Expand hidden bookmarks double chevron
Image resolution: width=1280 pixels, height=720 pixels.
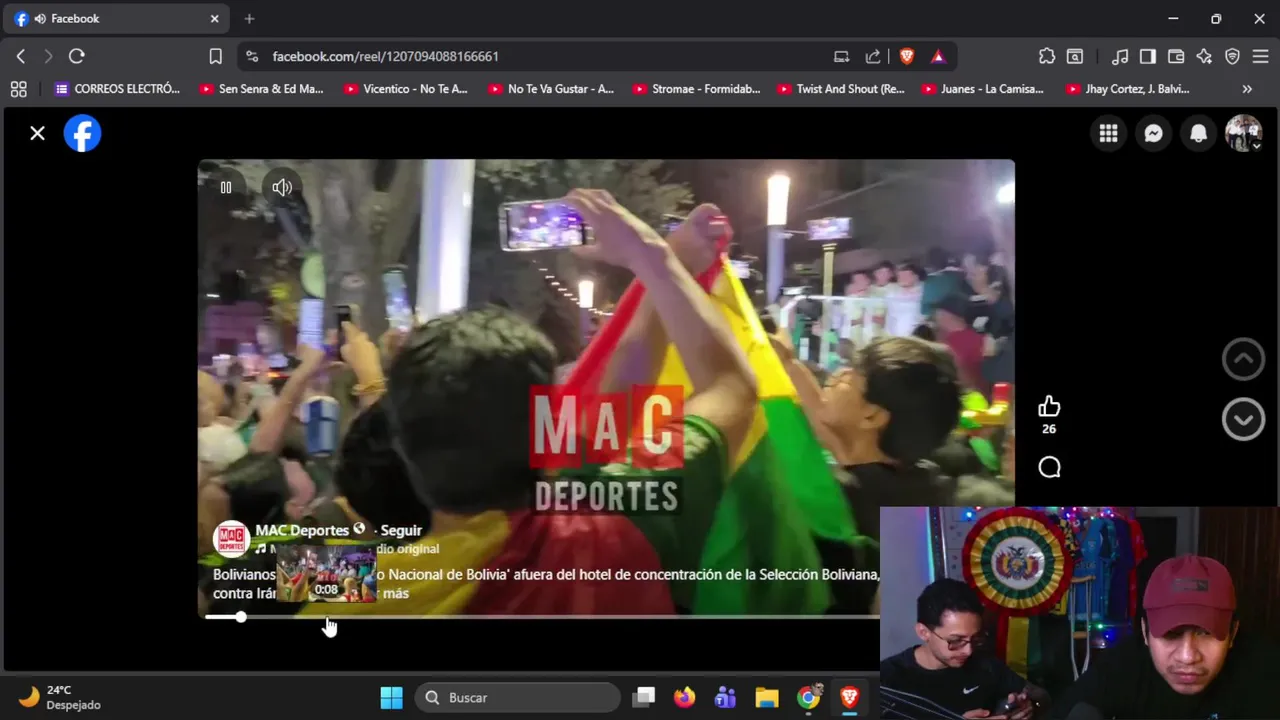(1247, 89)
